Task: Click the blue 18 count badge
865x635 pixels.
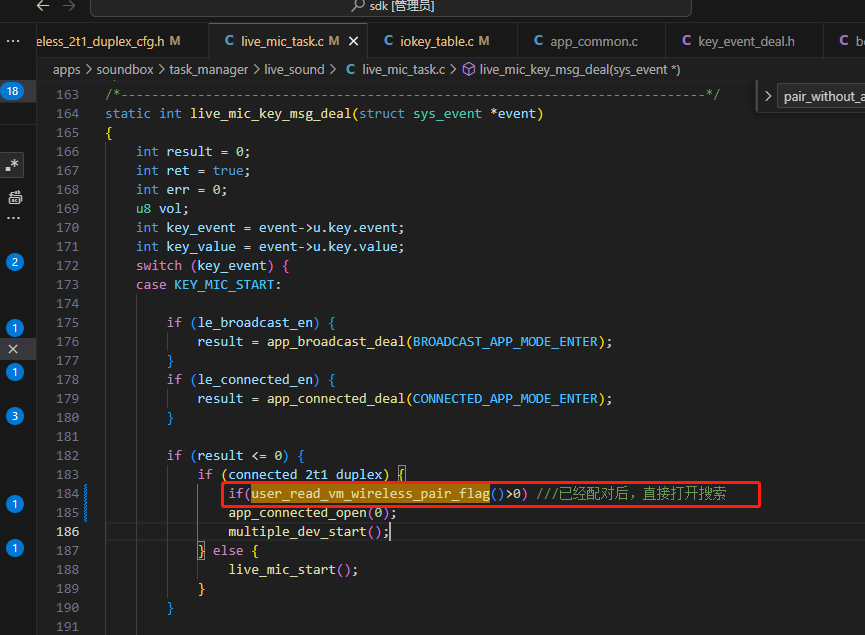Action: (x=13, y=91)
